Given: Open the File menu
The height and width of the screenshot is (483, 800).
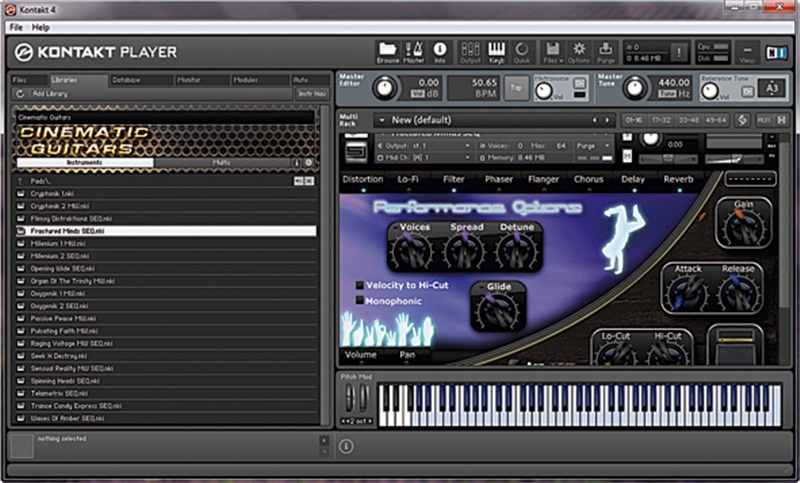Looking at the screenshot, I should pyautogui.click(x=16, y=28).
